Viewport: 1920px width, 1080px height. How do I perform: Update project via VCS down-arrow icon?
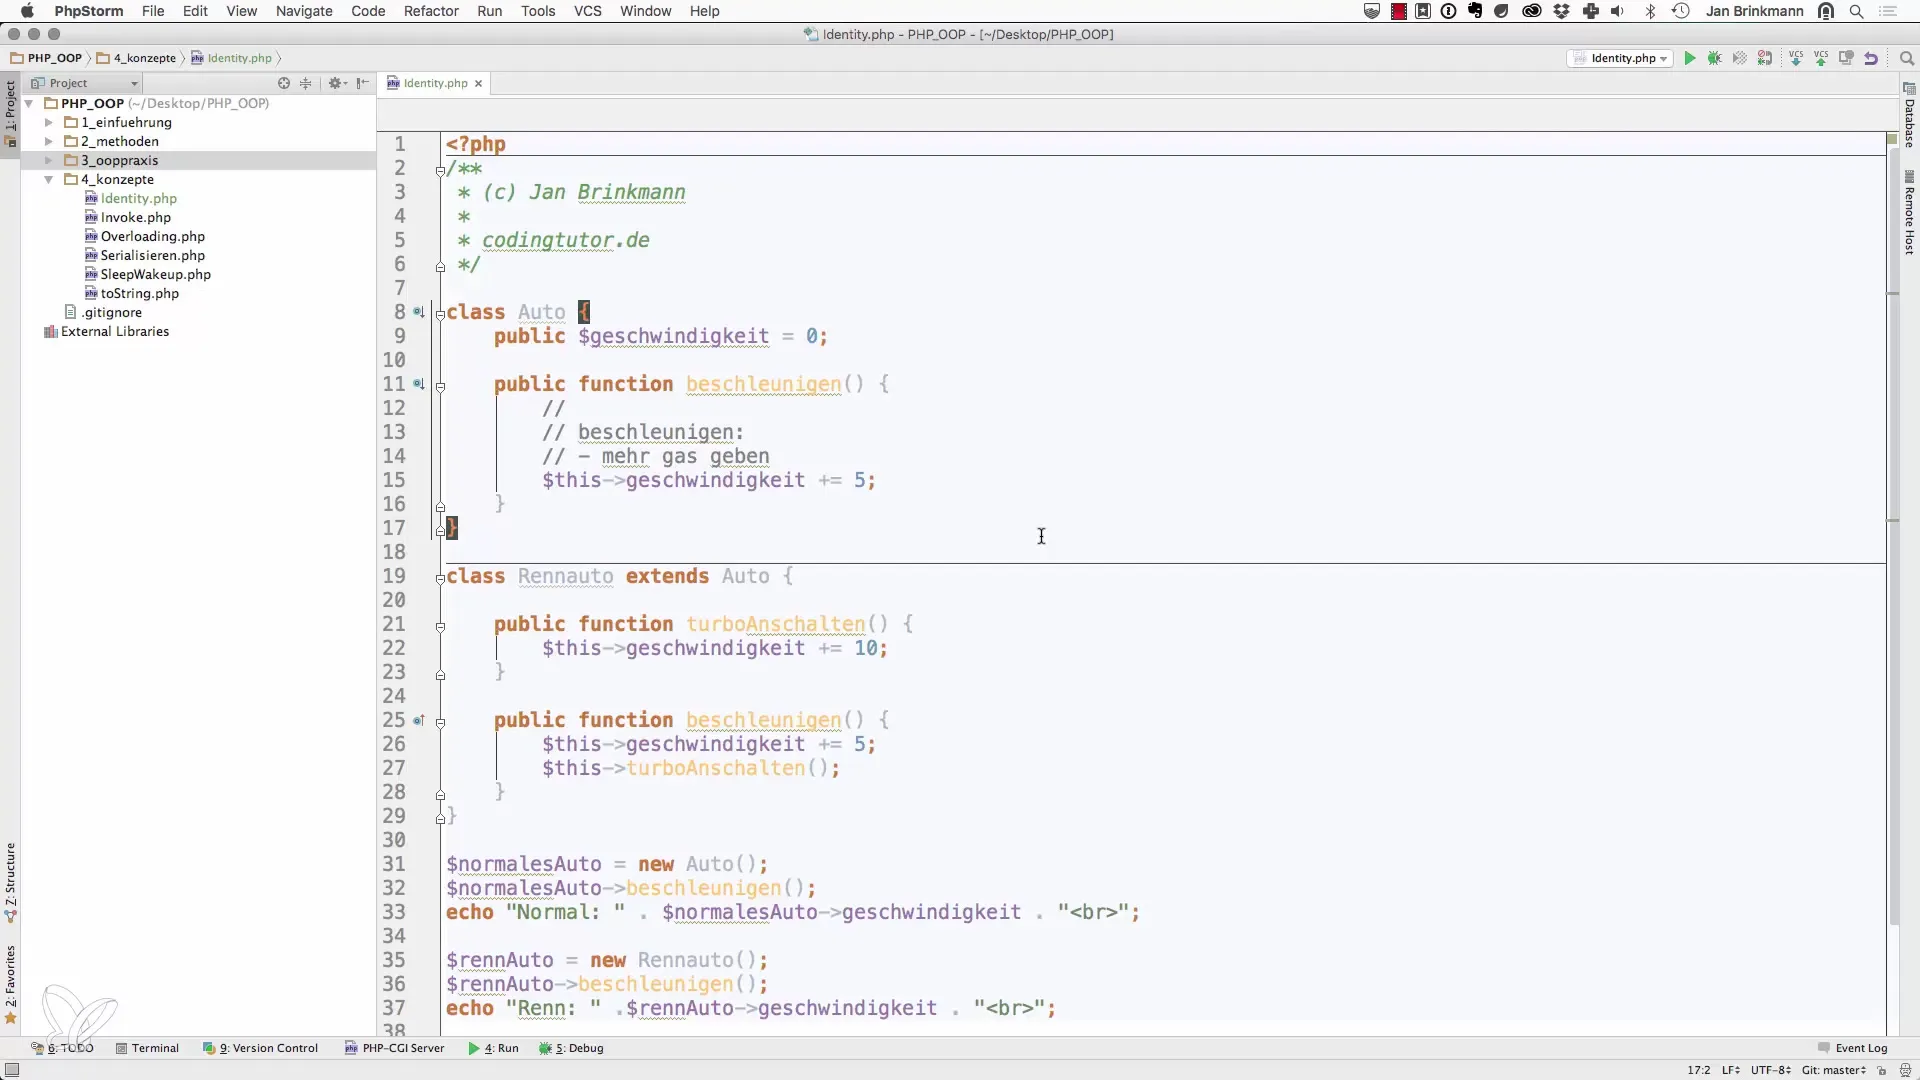(1796, 58)
